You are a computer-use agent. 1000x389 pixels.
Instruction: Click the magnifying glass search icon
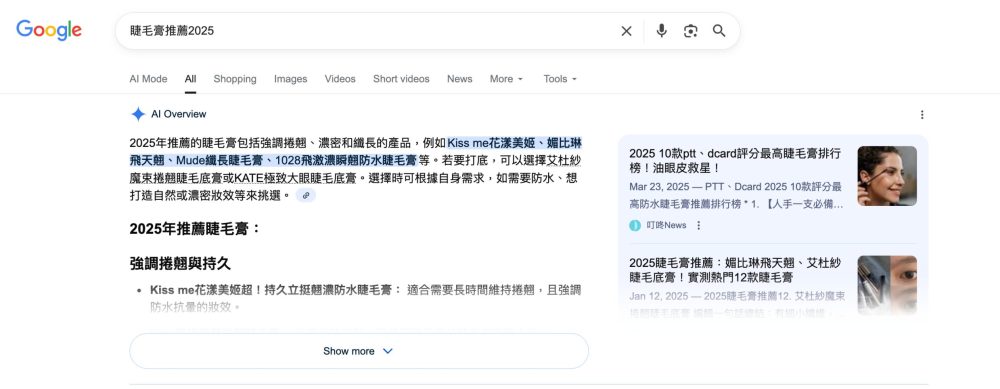[x=719, y=31]
